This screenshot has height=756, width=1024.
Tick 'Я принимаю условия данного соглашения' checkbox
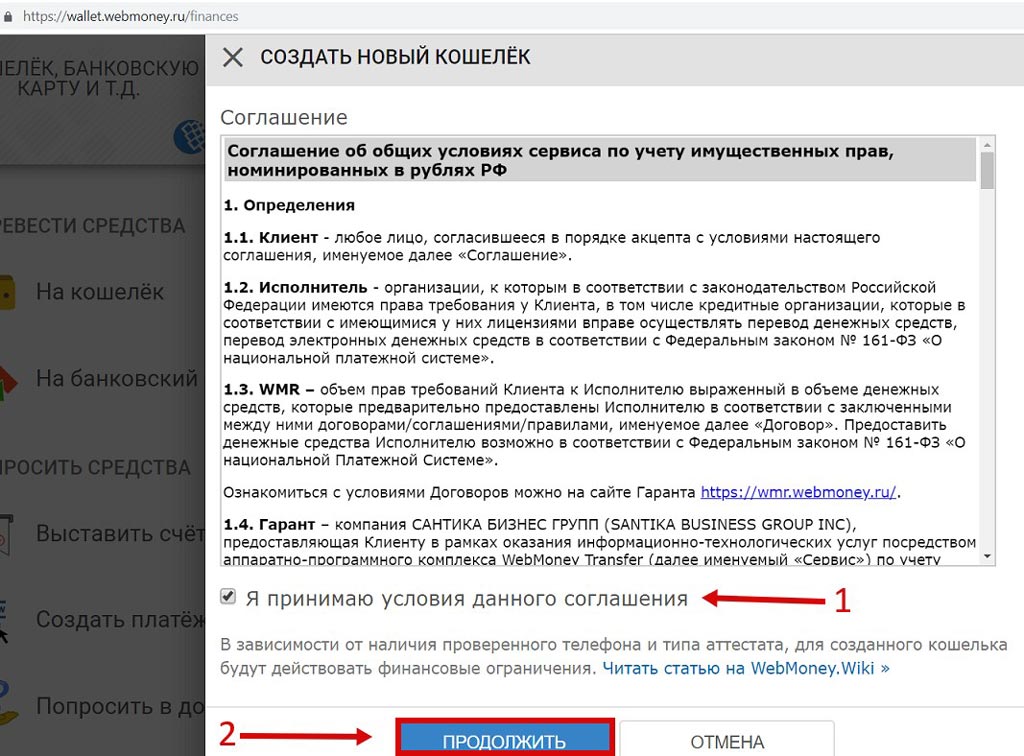228,596
